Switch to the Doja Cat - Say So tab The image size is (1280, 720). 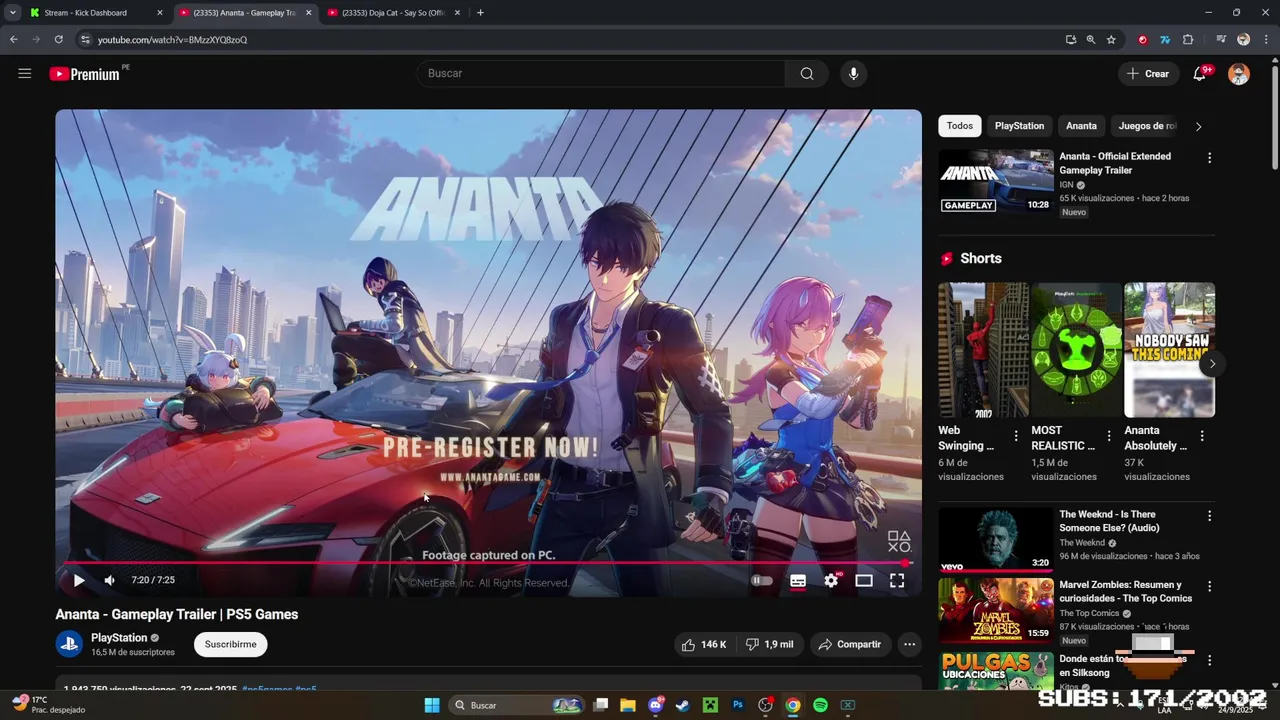(x=395, y=13)
